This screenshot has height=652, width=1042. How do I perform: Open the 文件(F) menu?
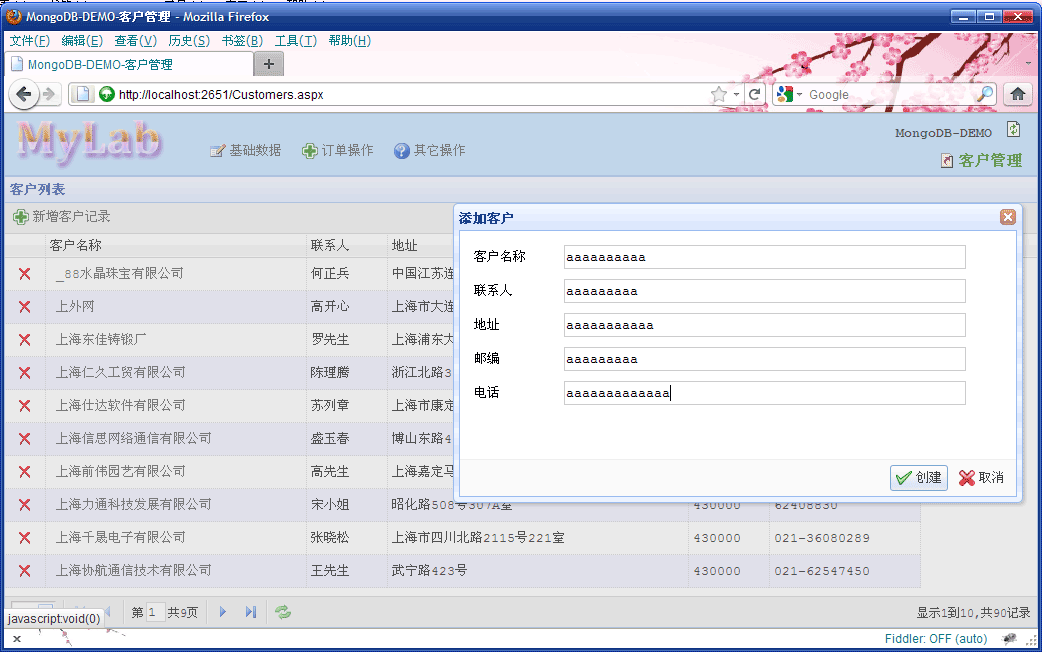(30, 41)
